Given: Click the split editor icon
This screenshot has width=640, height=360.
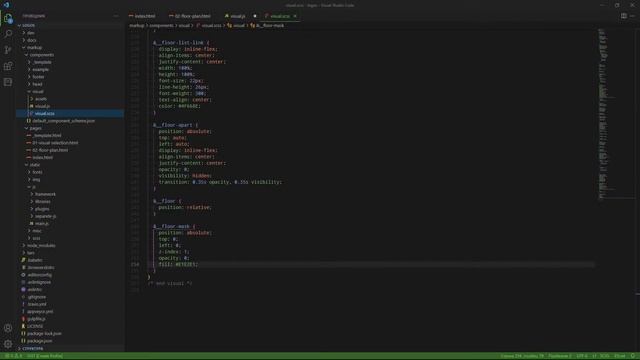Looking at the screenshot, I should point(624,16).
